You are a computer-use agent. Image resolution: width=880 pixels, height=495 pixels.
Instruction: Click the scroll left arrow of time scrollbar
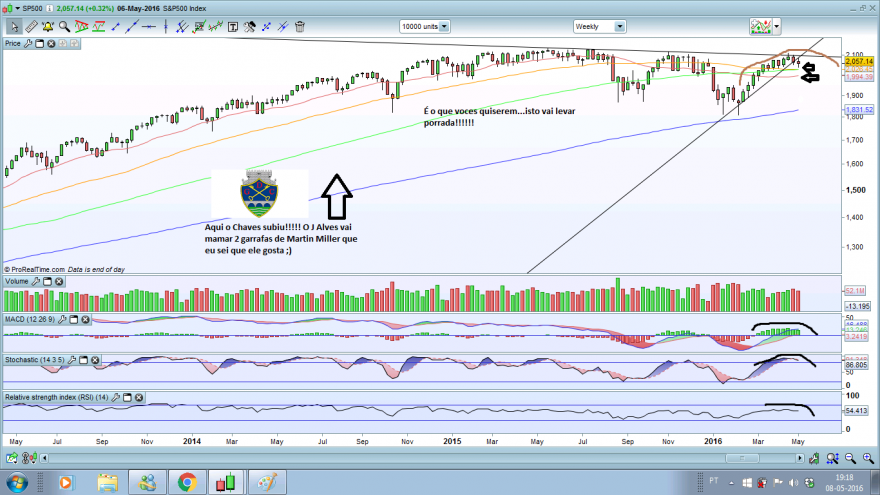pyautogui.click(x=44, y=459)
